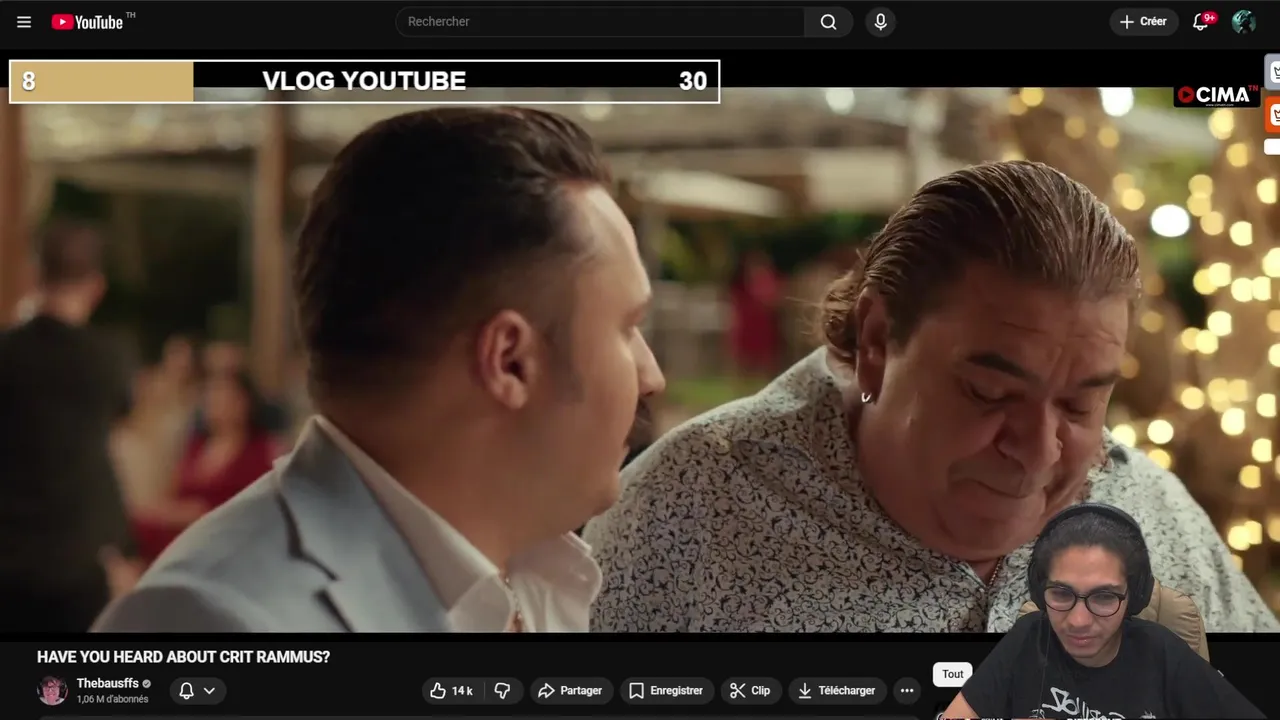Save the video with Enregistrer
The width and height of the screenshot is (1280, 720).
(666, 690)
